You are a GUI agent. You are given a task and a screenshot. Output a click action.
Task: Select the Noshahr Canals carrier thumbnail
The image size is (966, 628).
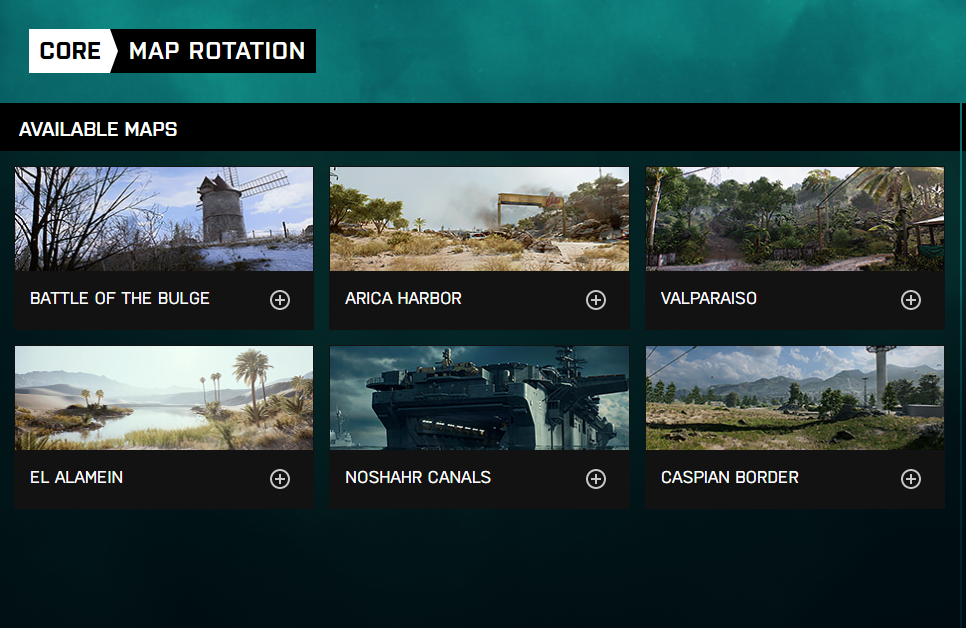pyautogui.click(x=479, y=398)
